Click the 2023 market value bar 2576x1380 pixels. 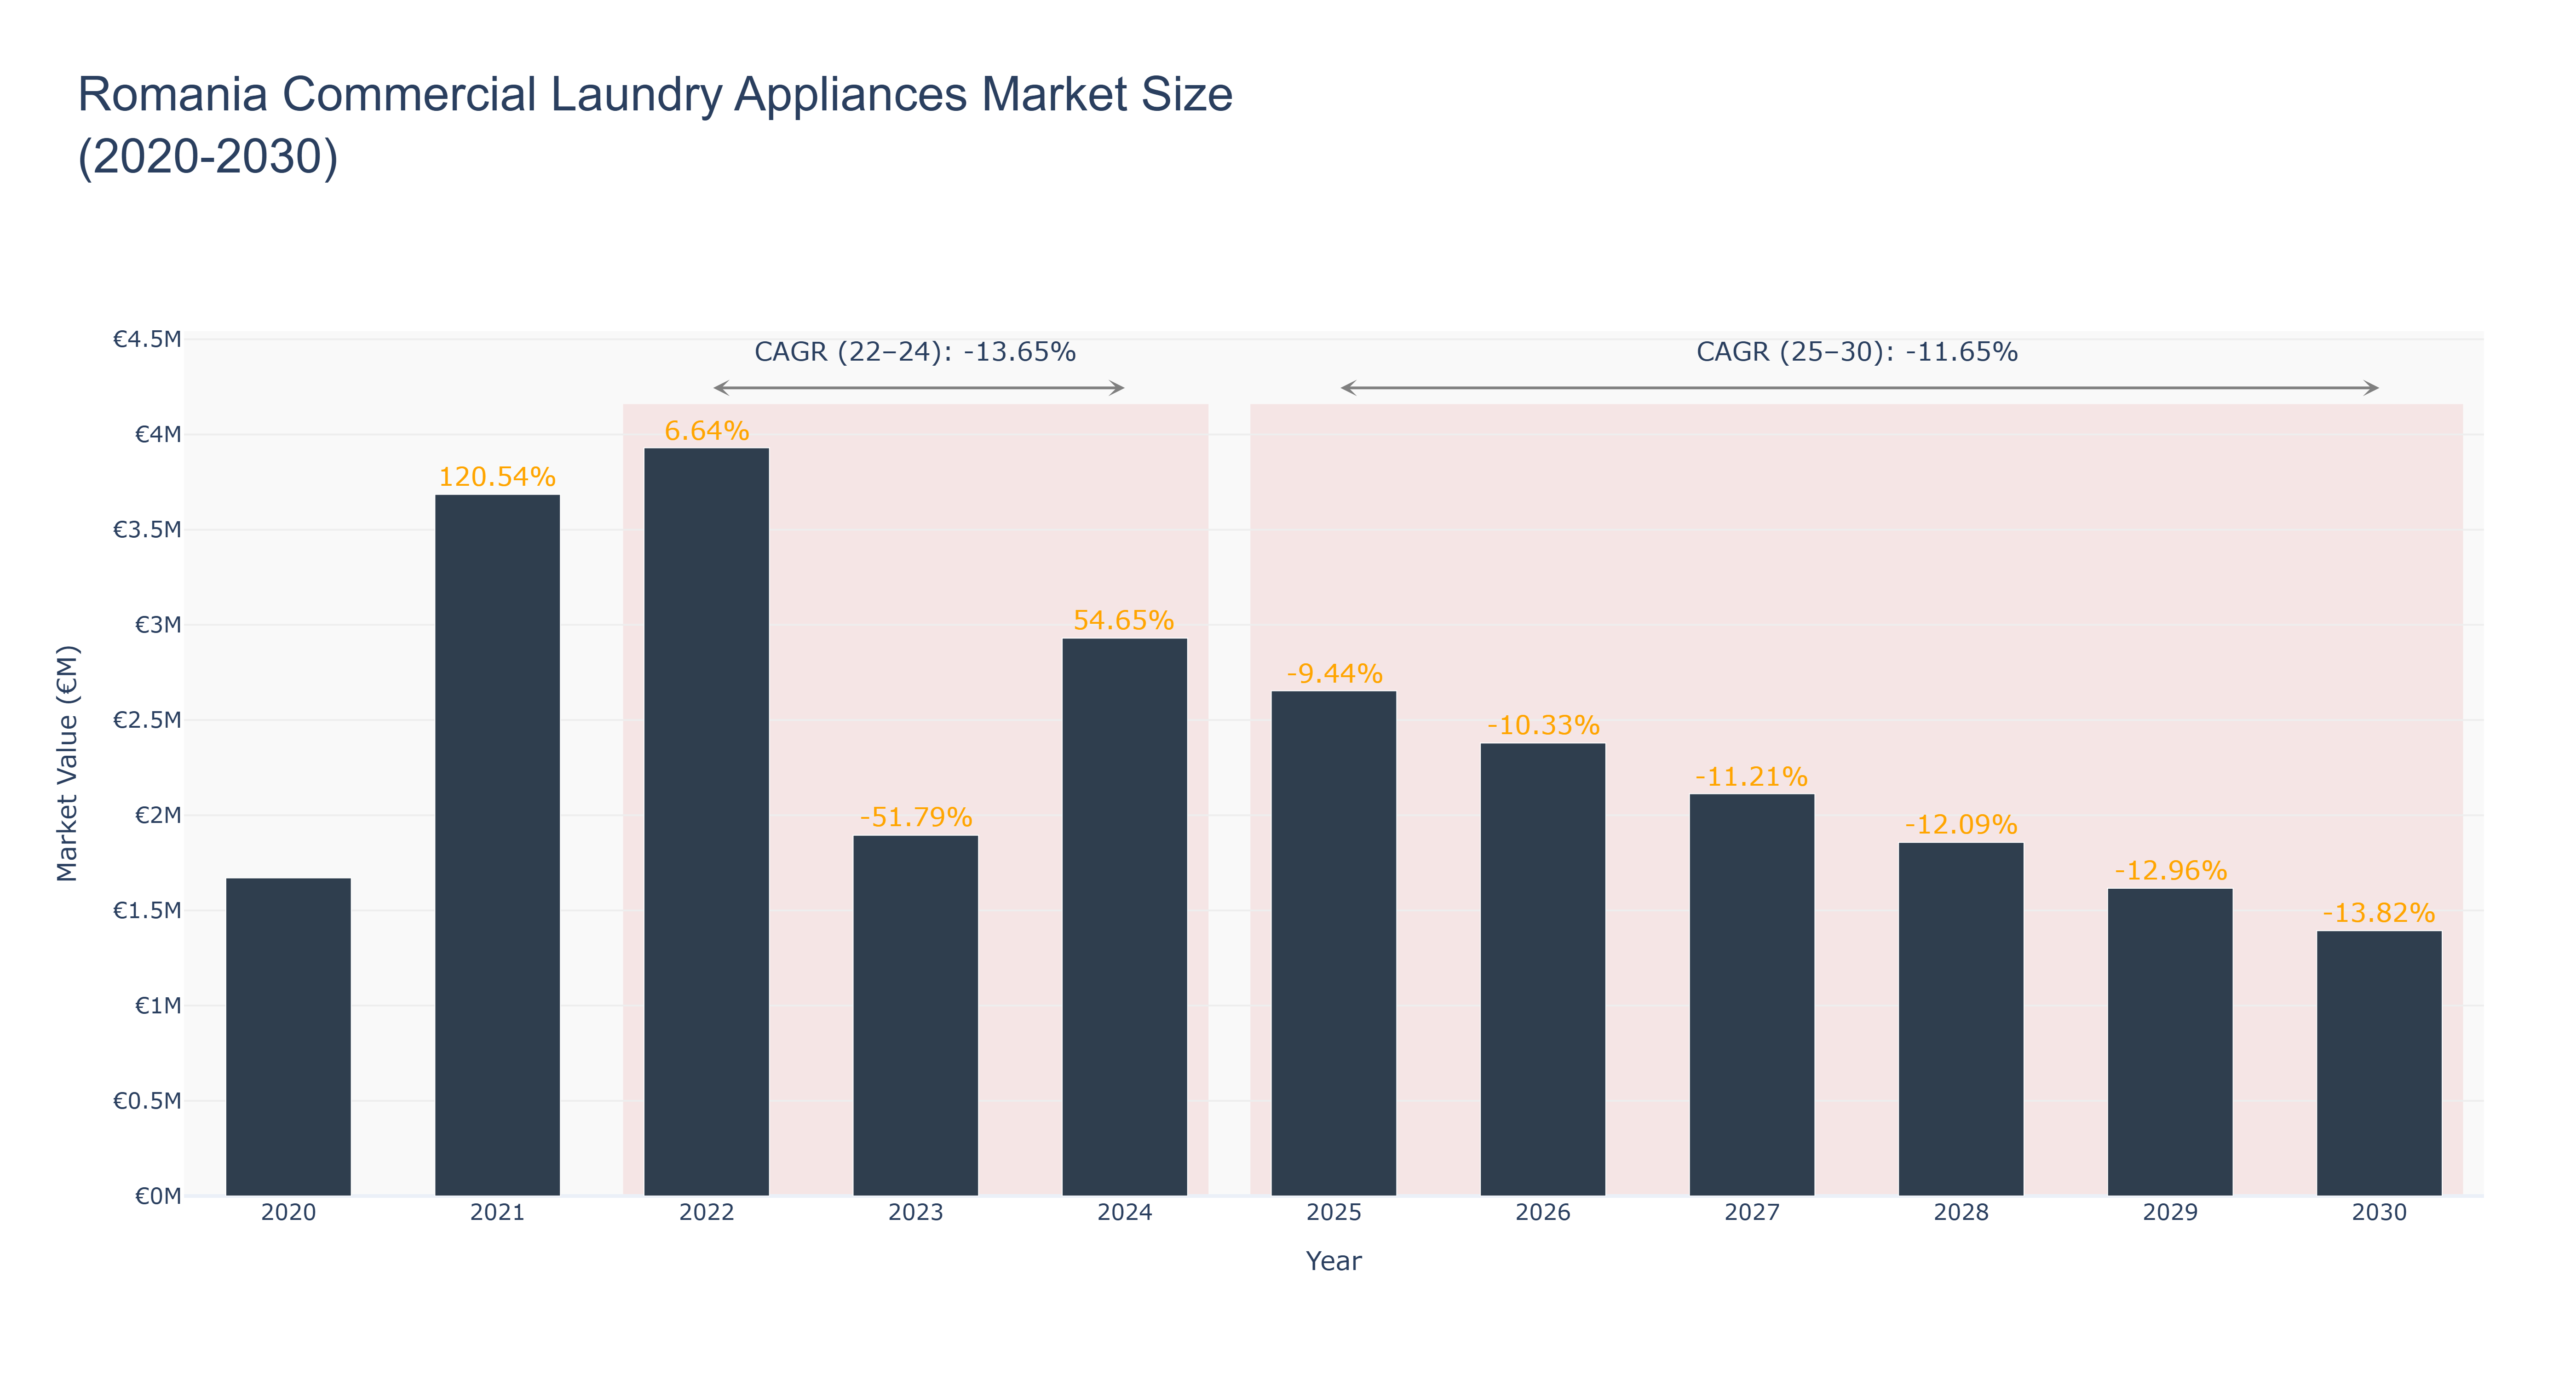pyautogui.click(x=915, y=1016)
